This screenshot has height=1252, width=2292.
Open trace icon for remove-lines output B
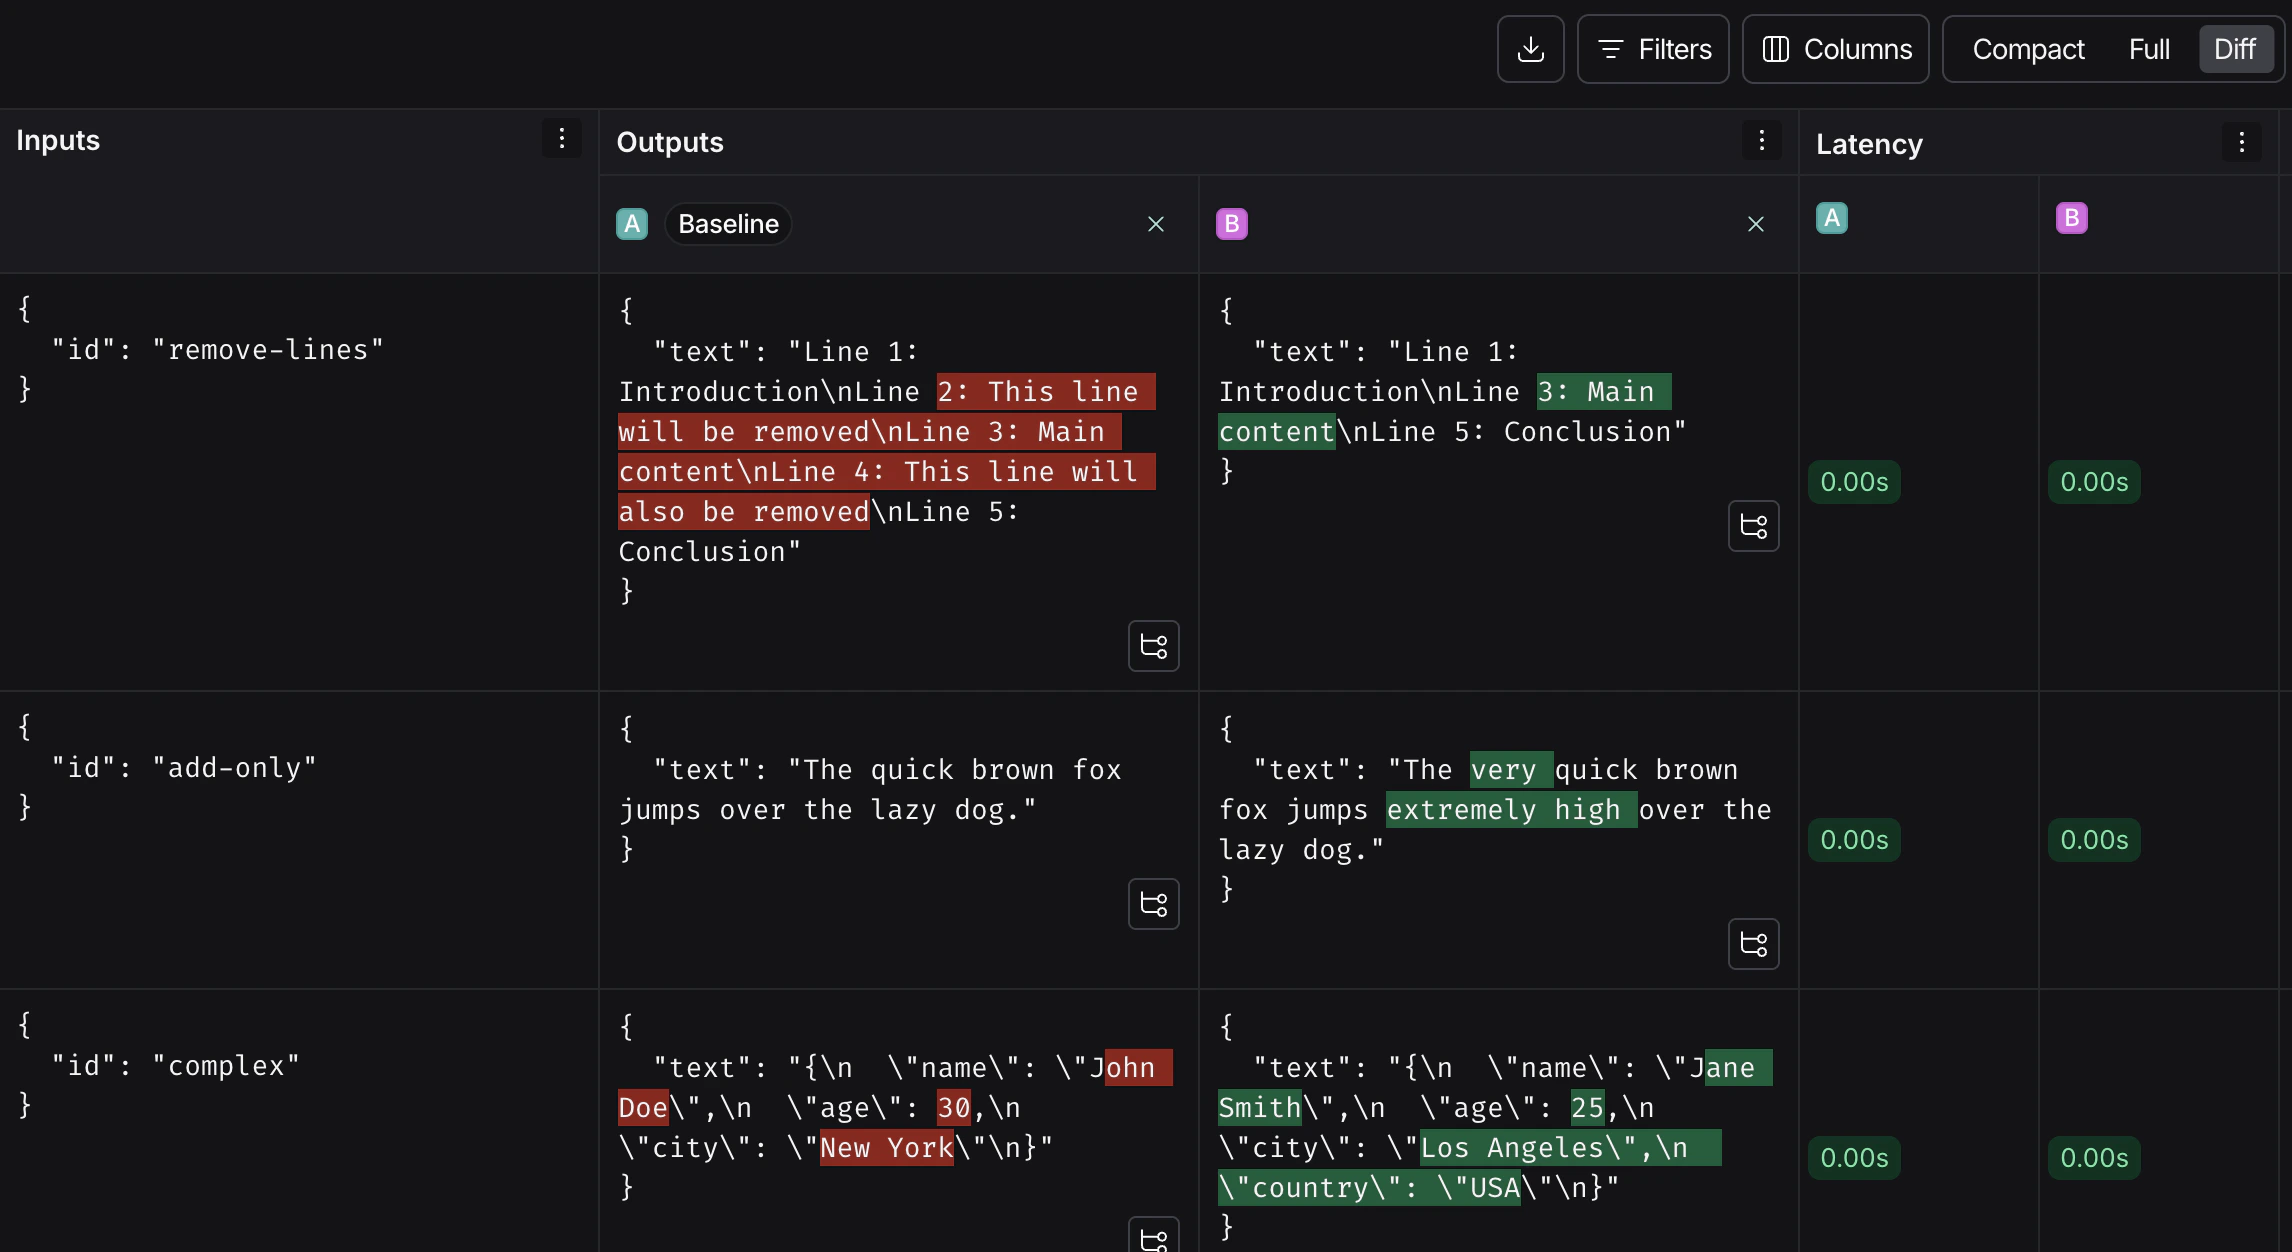(1753, 526)
